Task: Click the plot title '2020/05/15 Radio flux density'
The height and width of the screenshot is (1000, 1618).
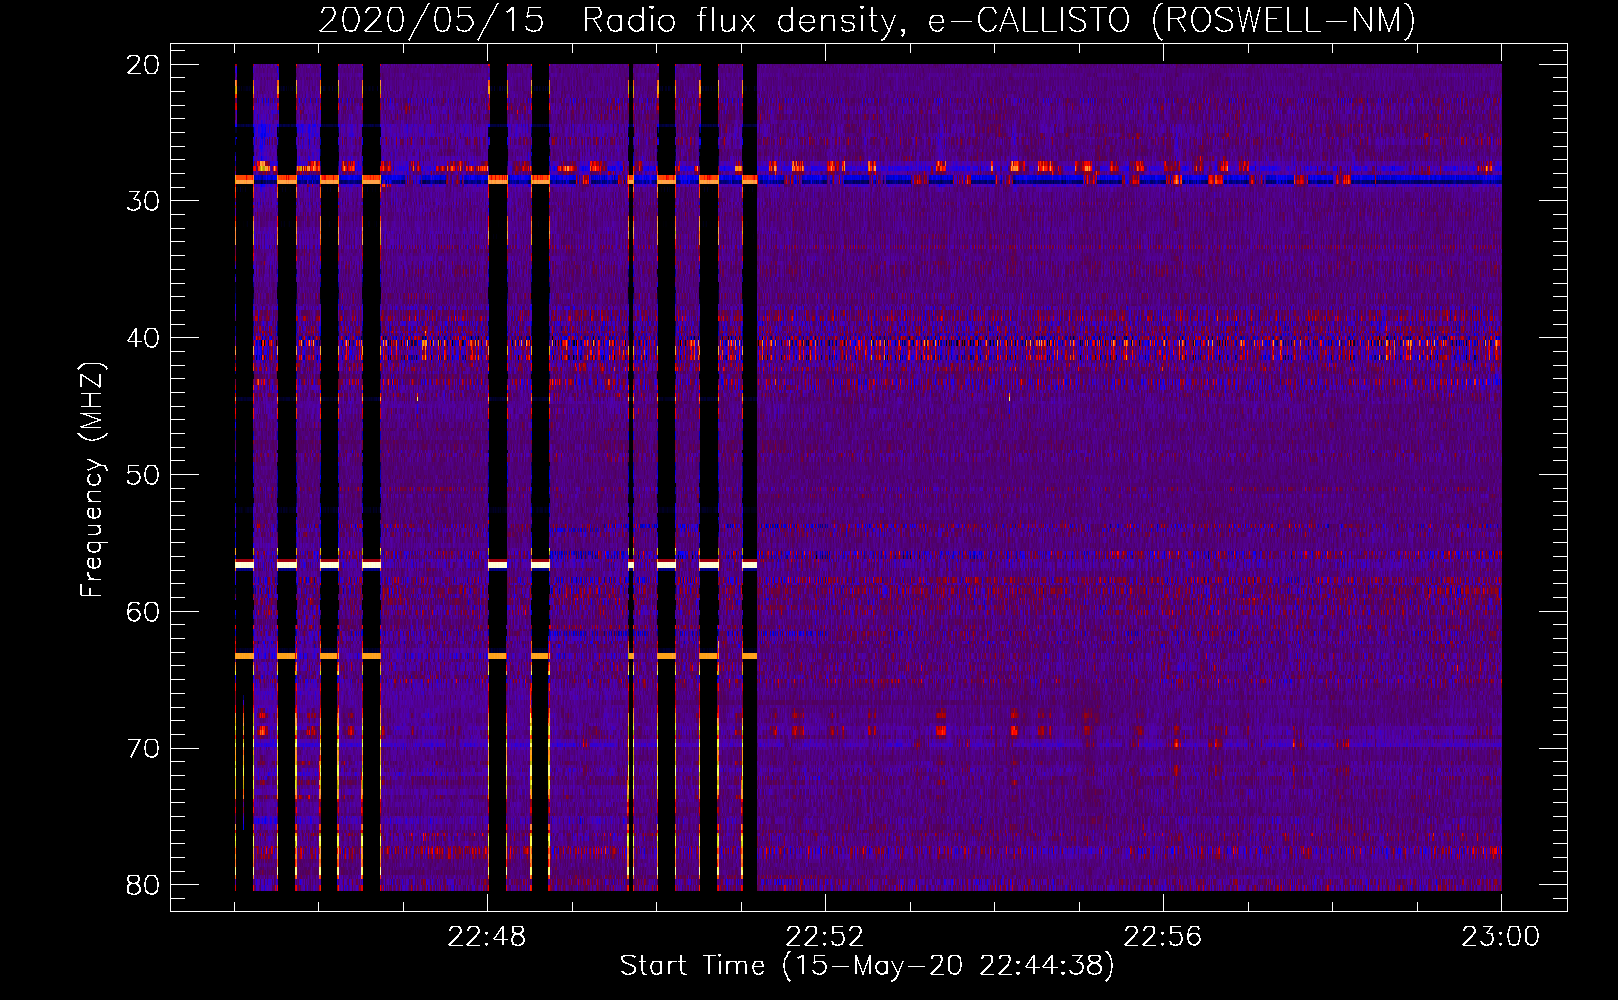Action: point(867,20)
